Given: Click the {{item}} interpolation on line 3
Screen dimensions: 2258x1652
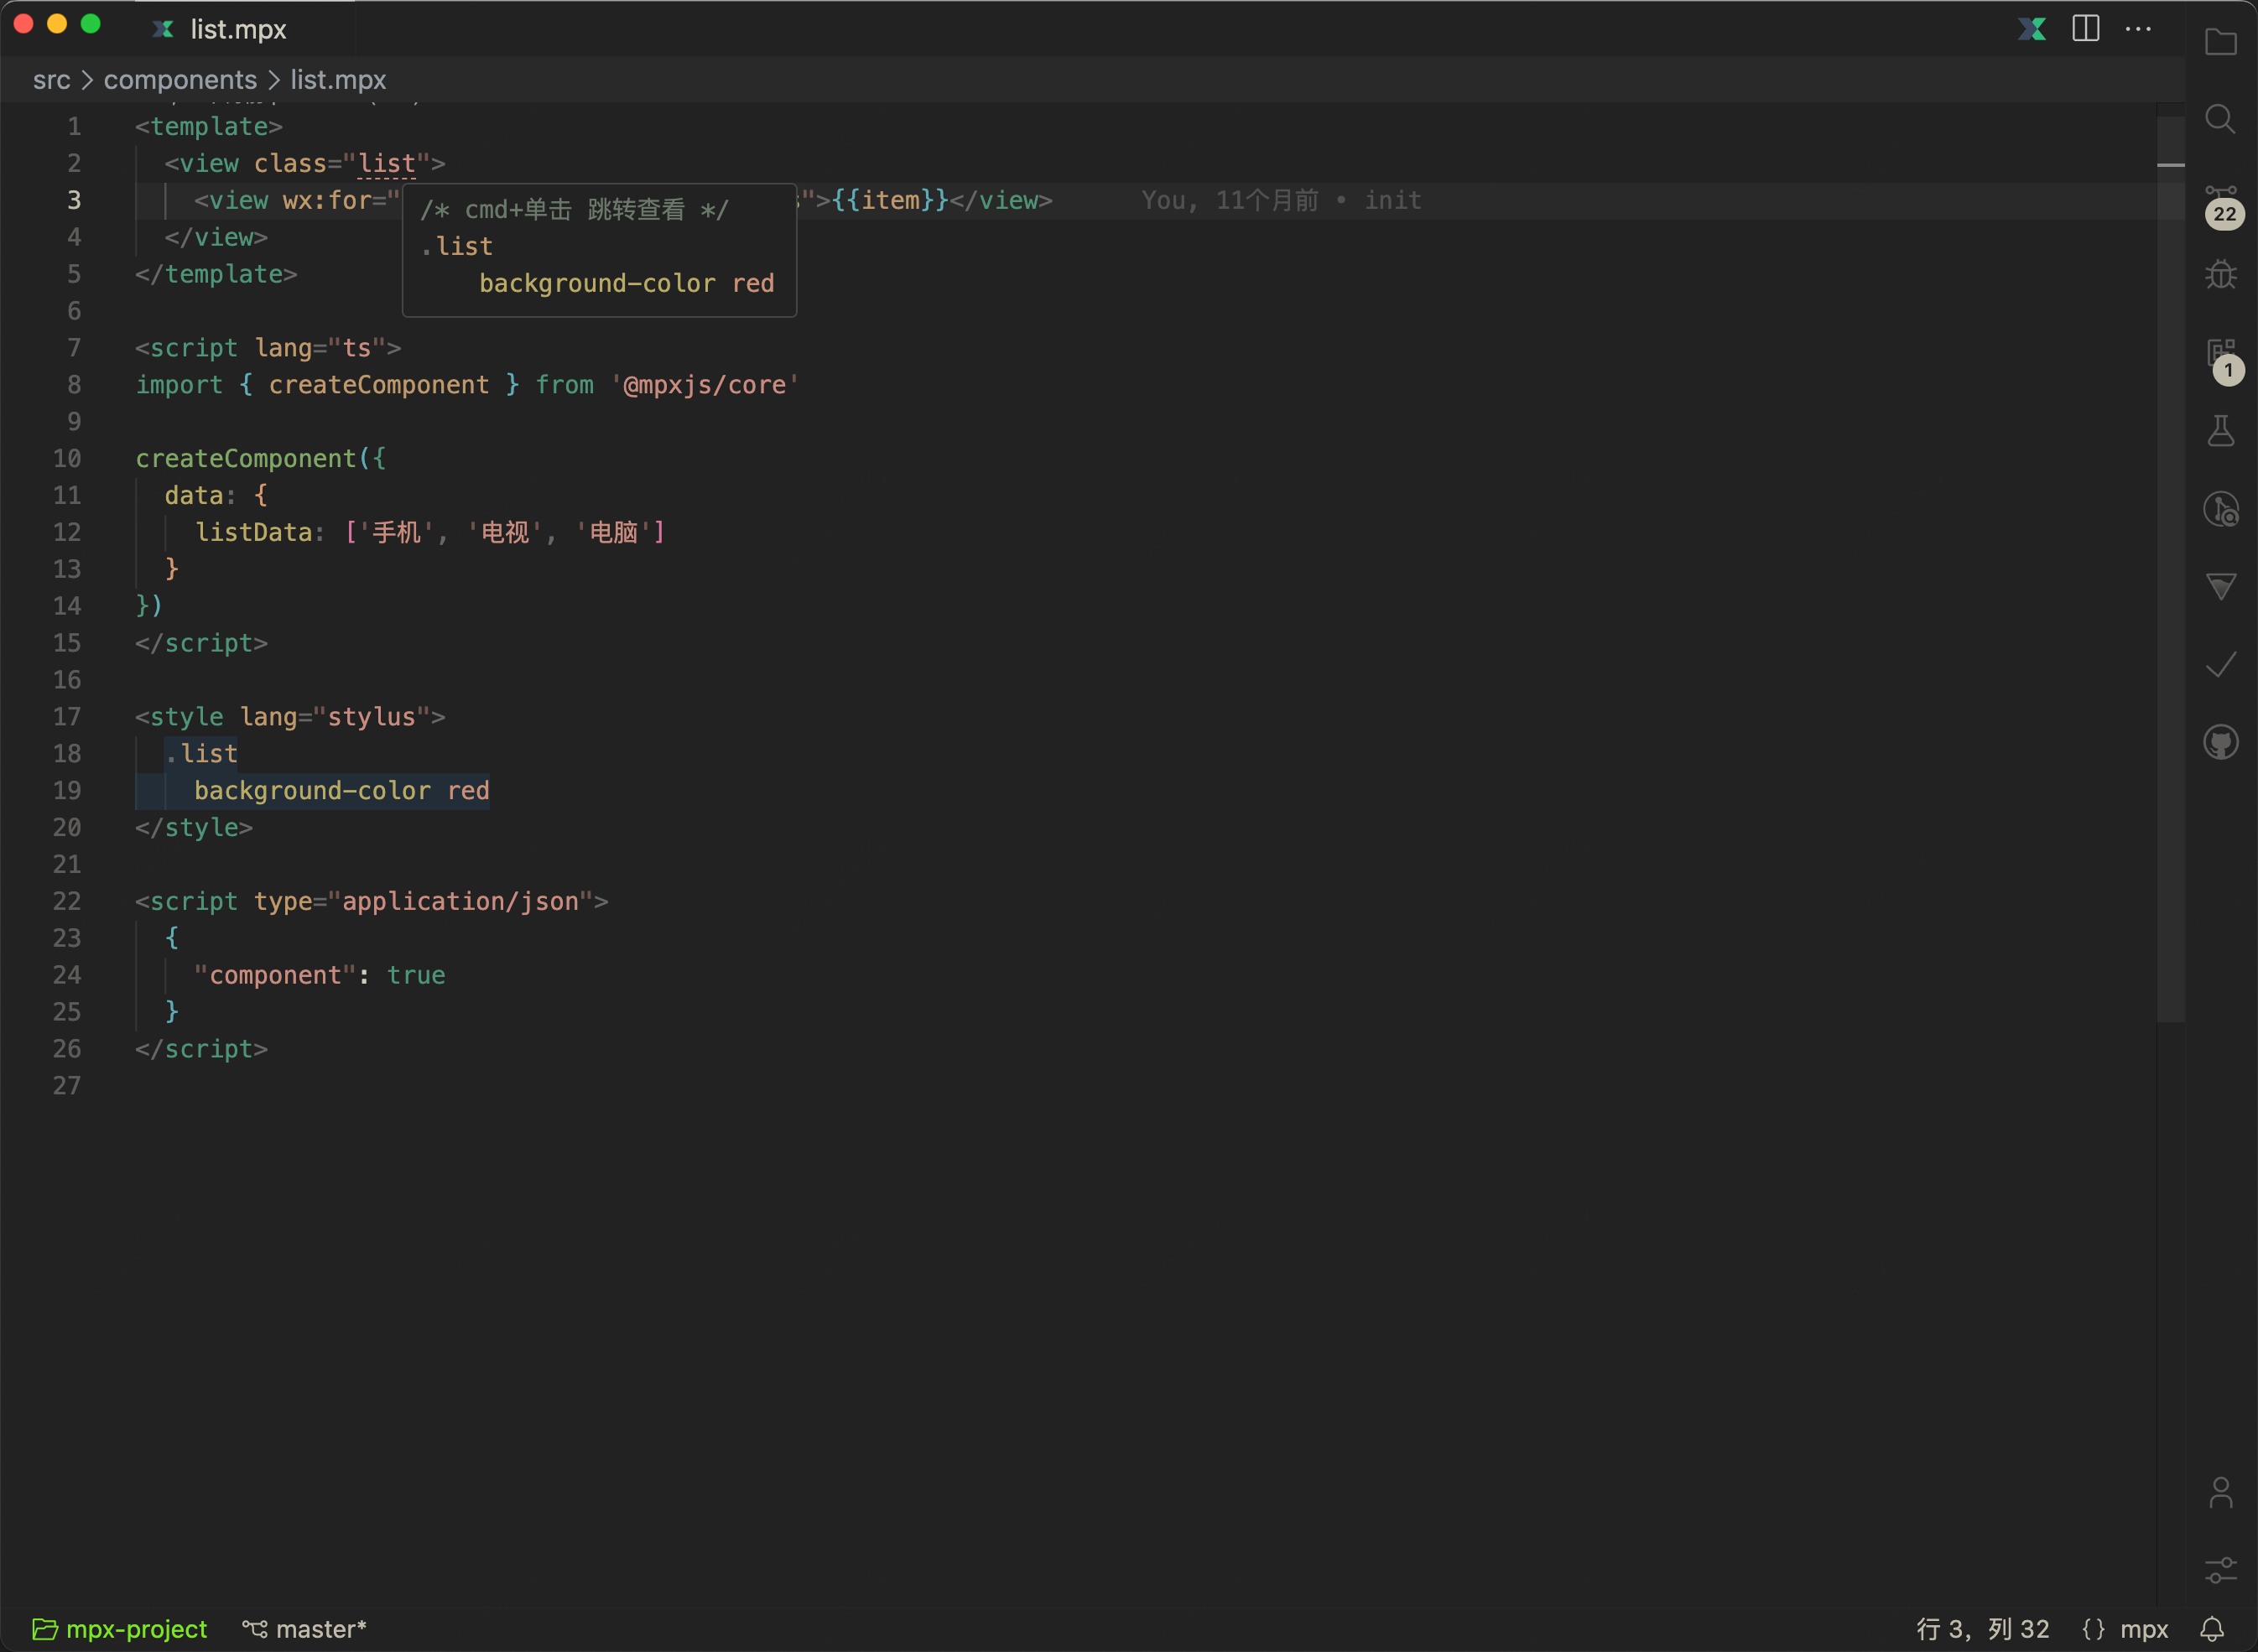Looking at the screenshot, I should (890, 200).
